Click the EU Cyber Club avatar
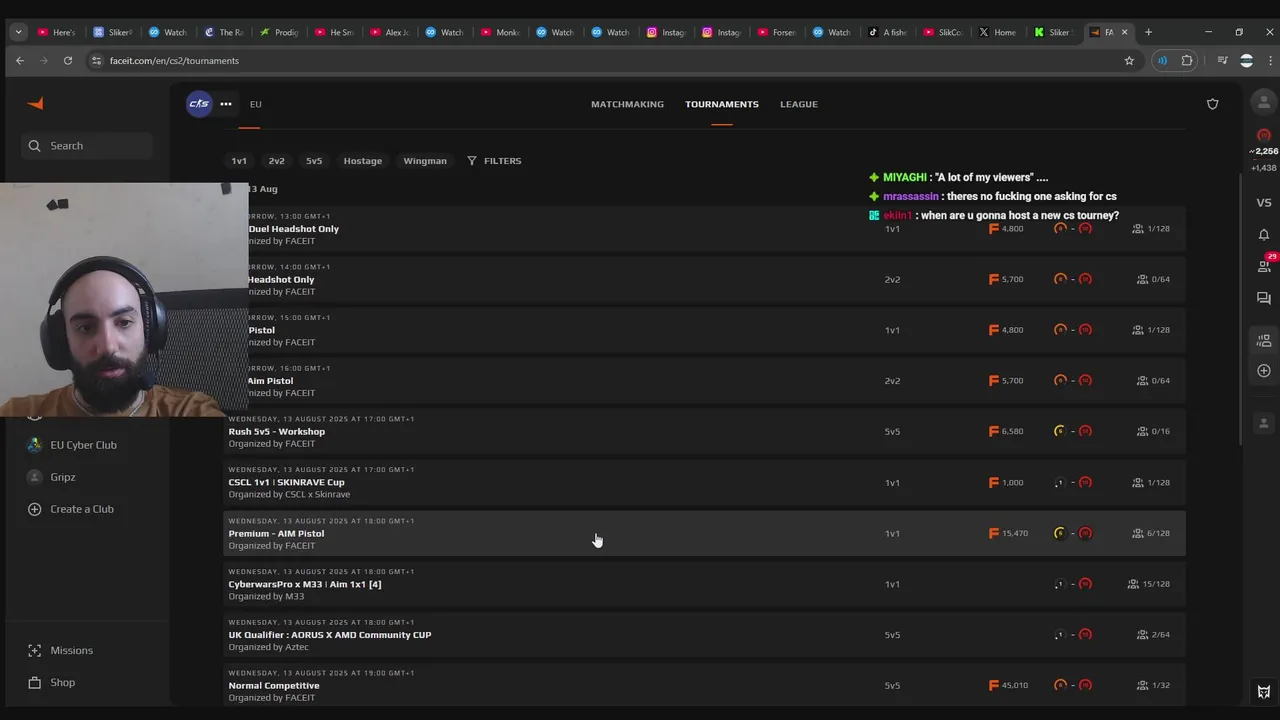The image size is (1280, 720). pyautogui.click(x=35, y=445)
